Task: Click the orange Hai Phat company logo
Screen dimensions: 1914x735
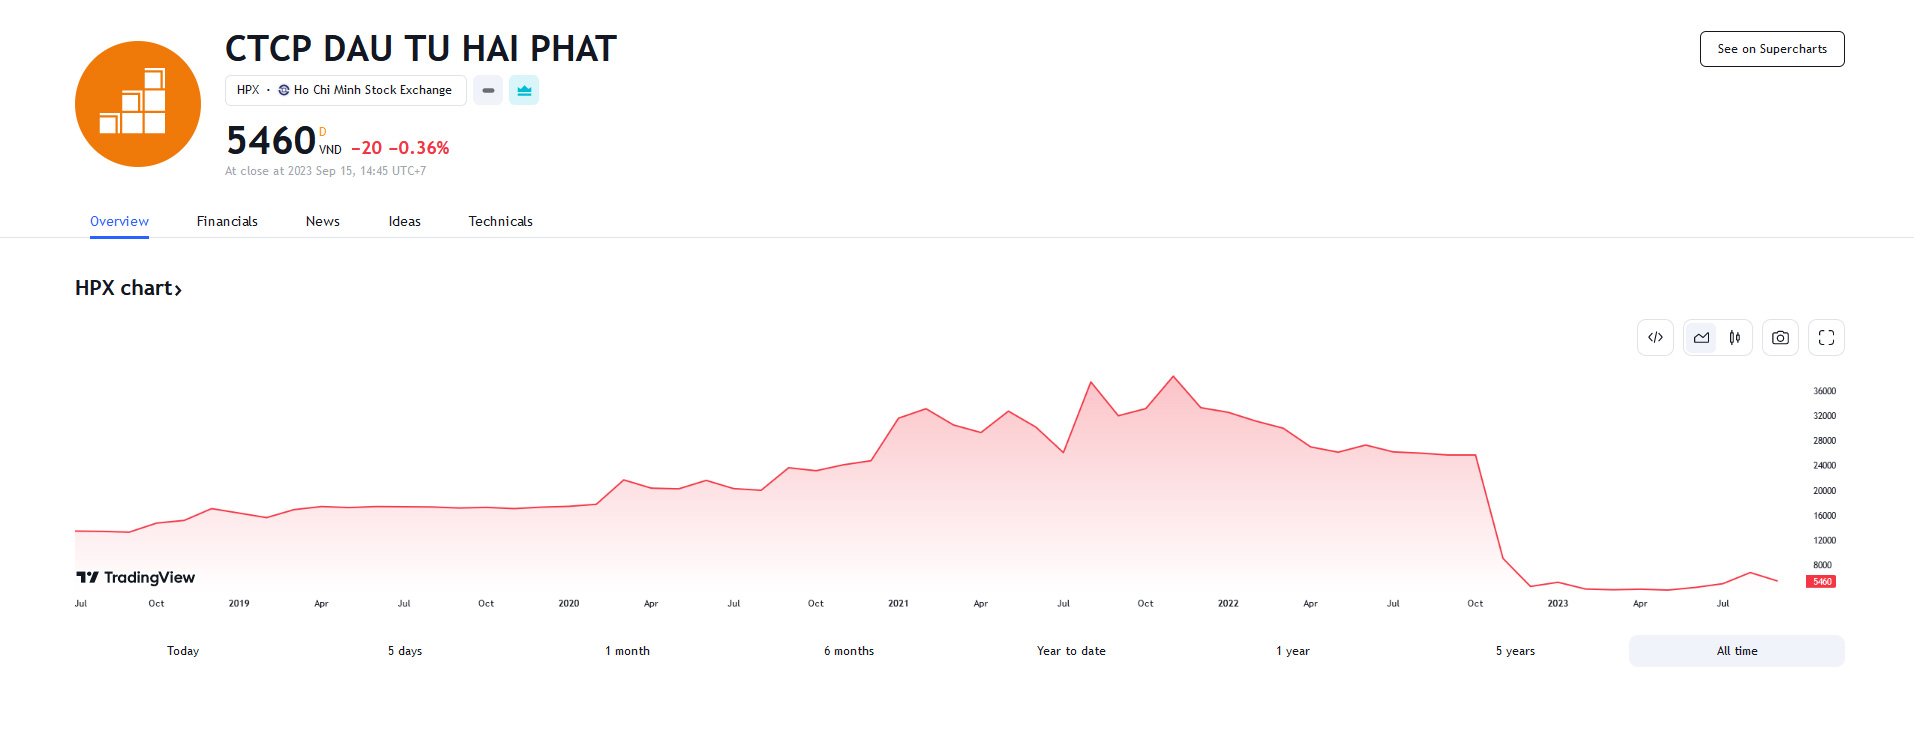Action: click(138, 104)
